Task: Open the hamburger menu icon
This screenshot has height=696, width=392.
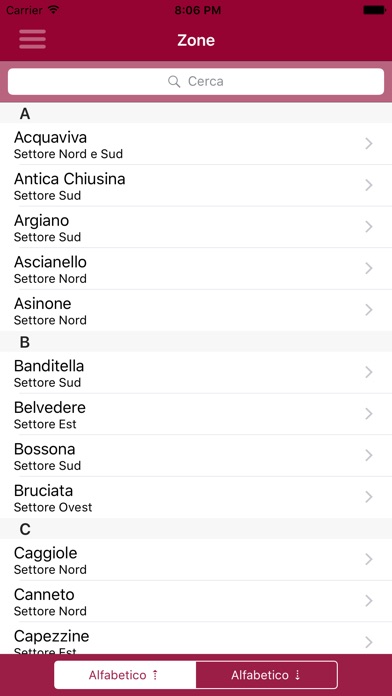Action: click(x=32, y=39)
